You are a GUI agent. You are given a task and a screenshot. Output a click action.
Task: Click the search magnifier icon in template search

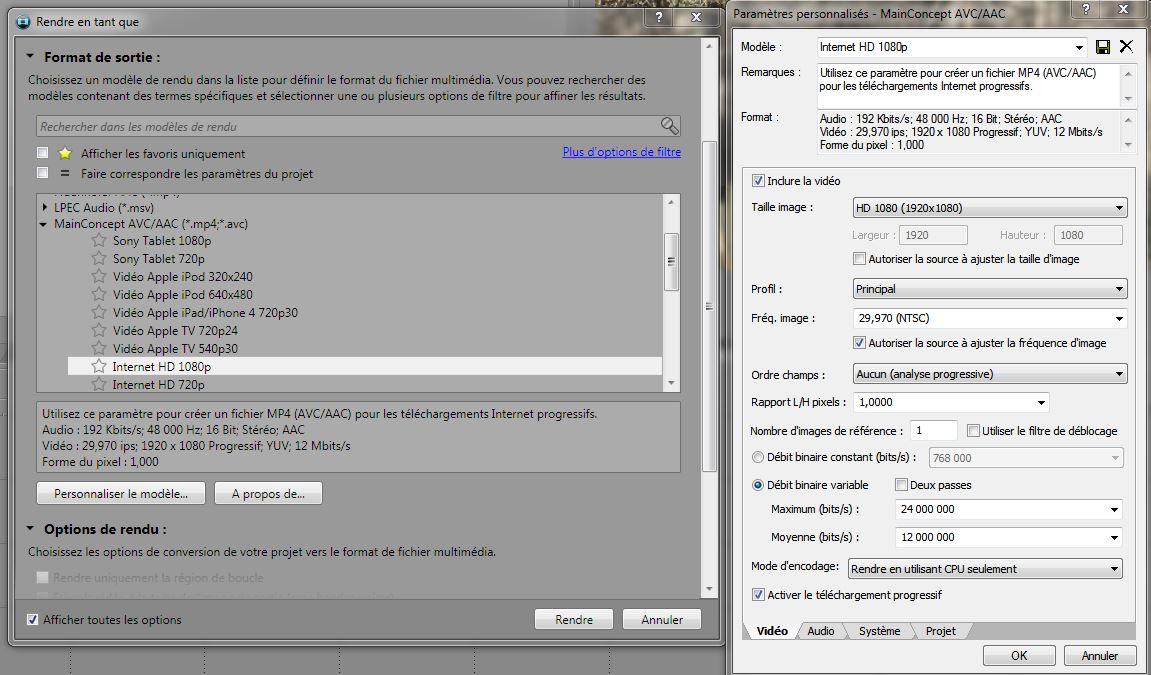coord(669,126)
